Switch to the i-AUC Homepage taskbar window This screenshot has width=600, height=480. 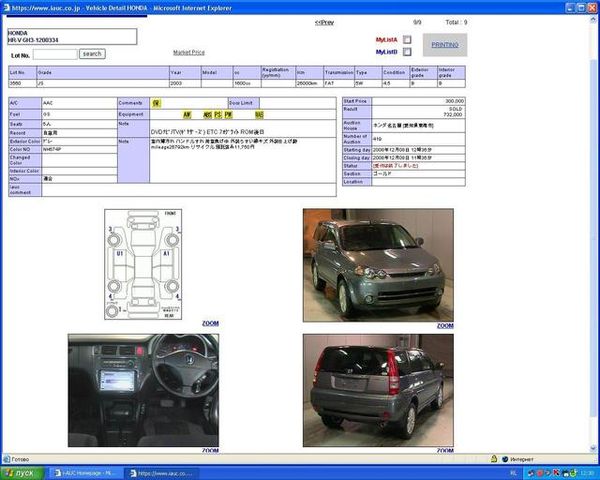(x=85, y=473)
